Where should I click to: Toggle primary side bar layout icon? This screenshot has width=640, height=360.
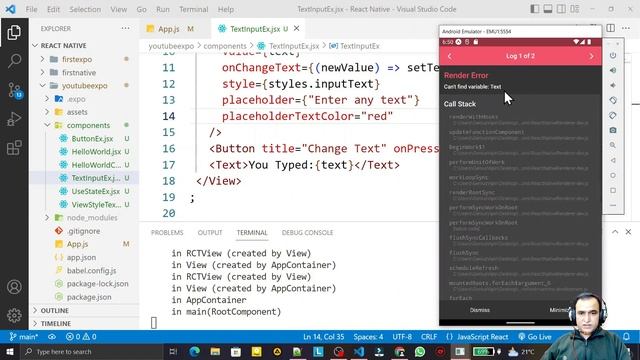pyautogui.click(x=535, y=9)
